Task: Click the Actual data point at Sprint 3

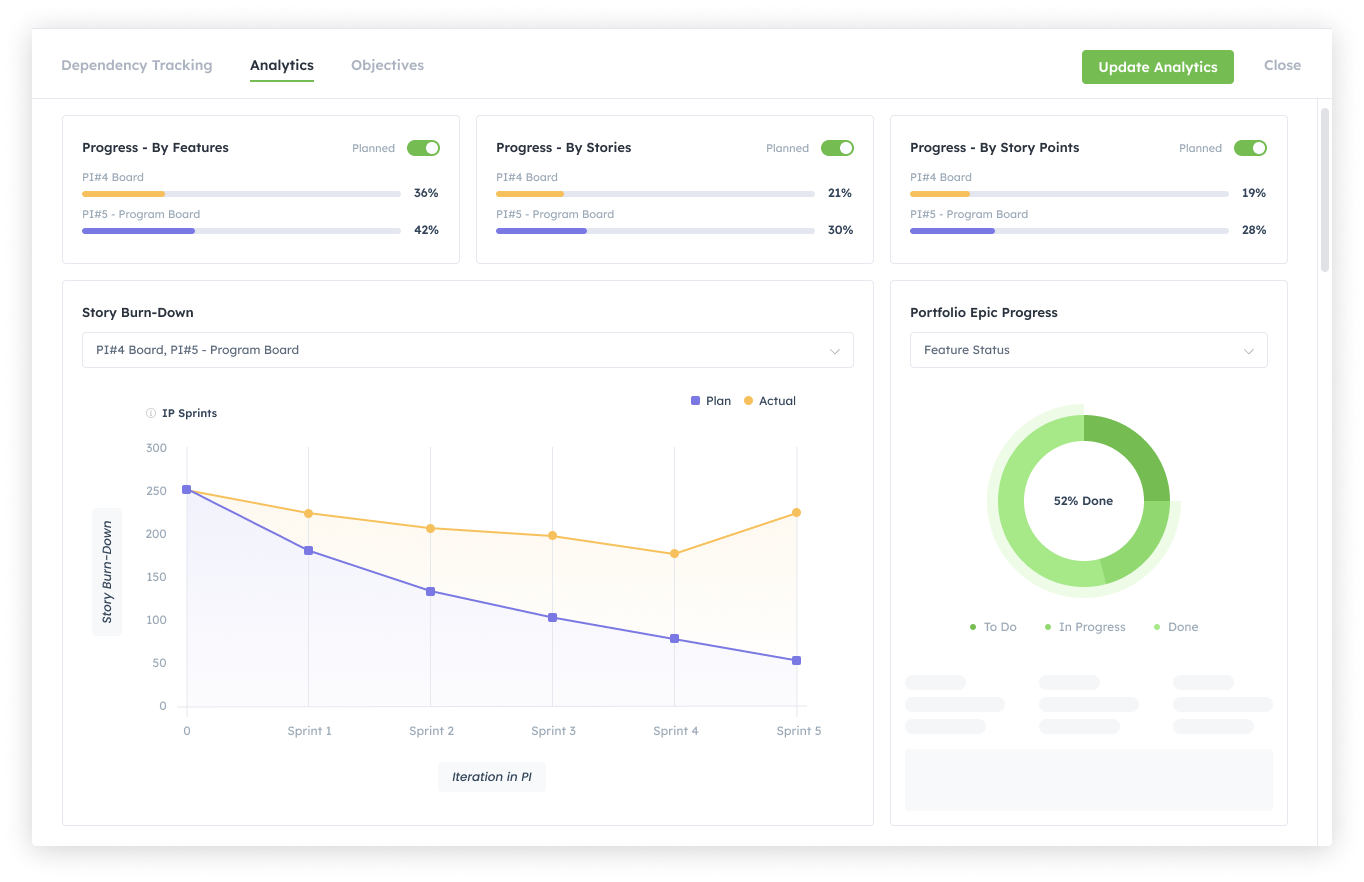Action: click(552, 536)
